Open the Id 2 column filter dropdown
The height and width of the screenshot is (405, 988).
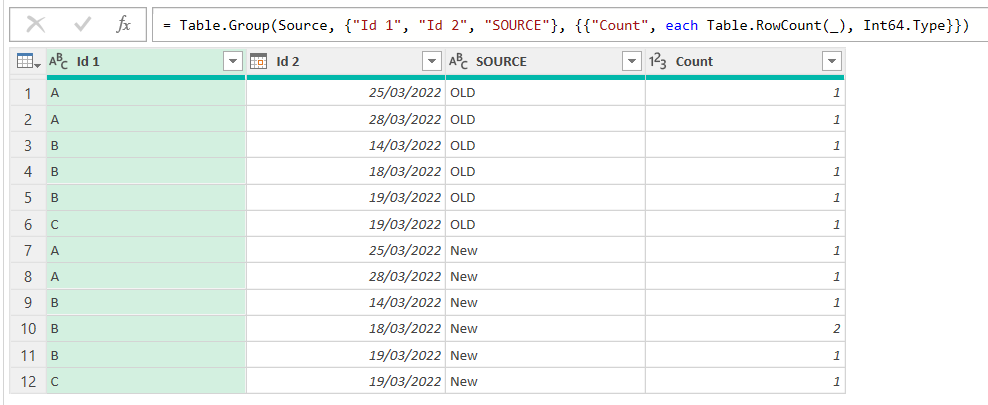pyautogui.click(x=432, y=62)
